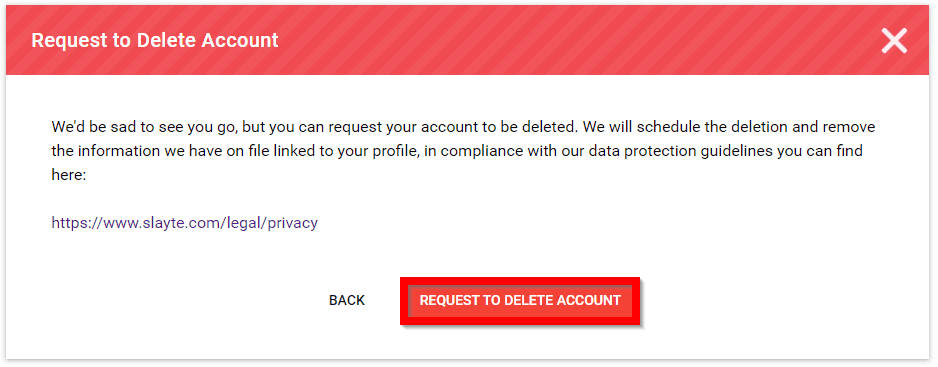Dismiss the dialog with the X icon
Viewport: 938px width, 367px height.
[894, 41]
